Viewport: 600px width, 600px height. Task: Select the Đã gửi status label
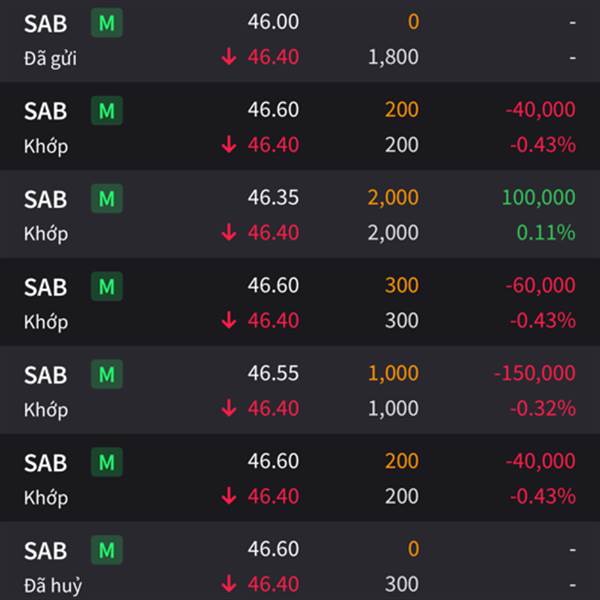pos(50,59)
